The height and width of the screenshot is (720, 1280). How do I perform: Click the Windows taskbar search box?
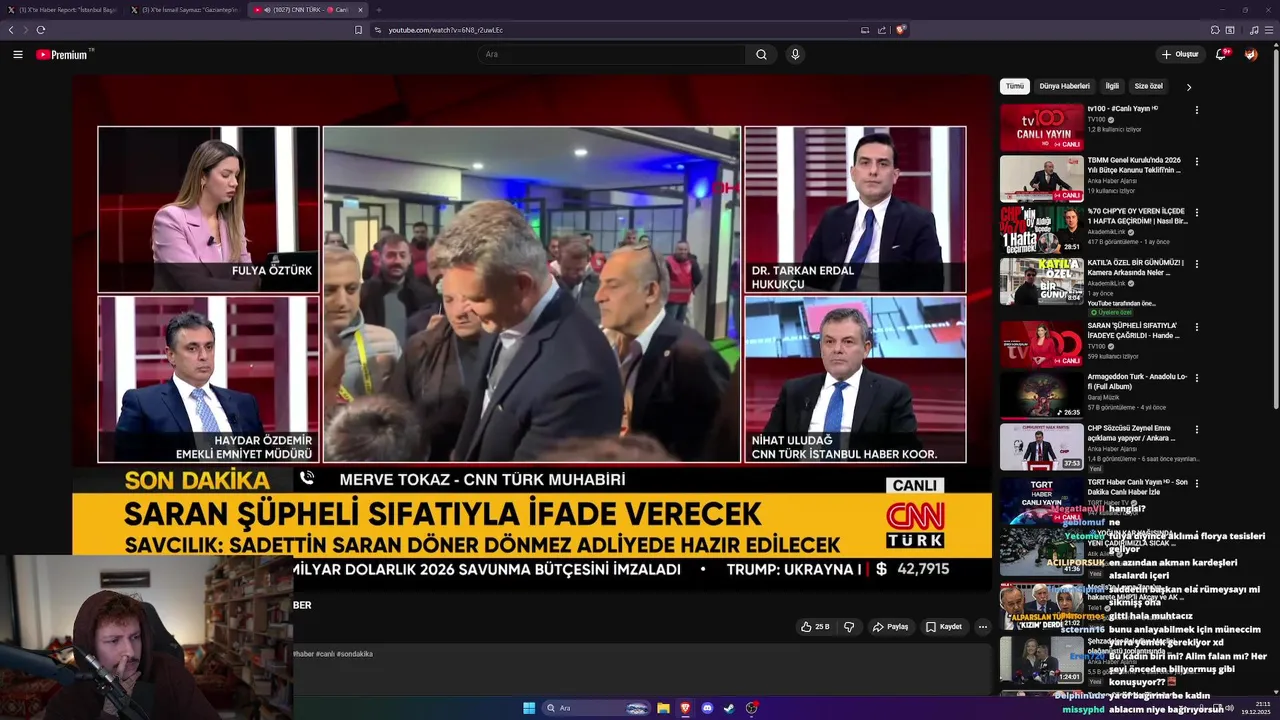click(x=596, y=708)
